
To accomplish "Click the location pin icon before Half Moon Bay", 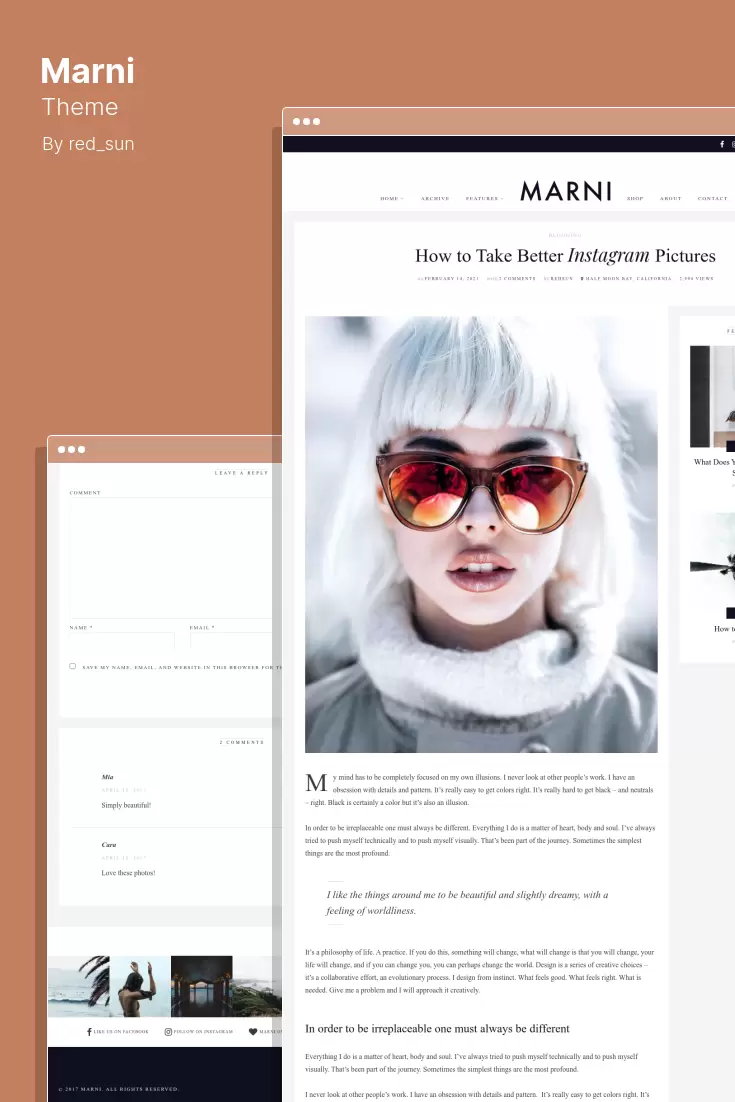I will pyautogui.click(x=582, y=278).
